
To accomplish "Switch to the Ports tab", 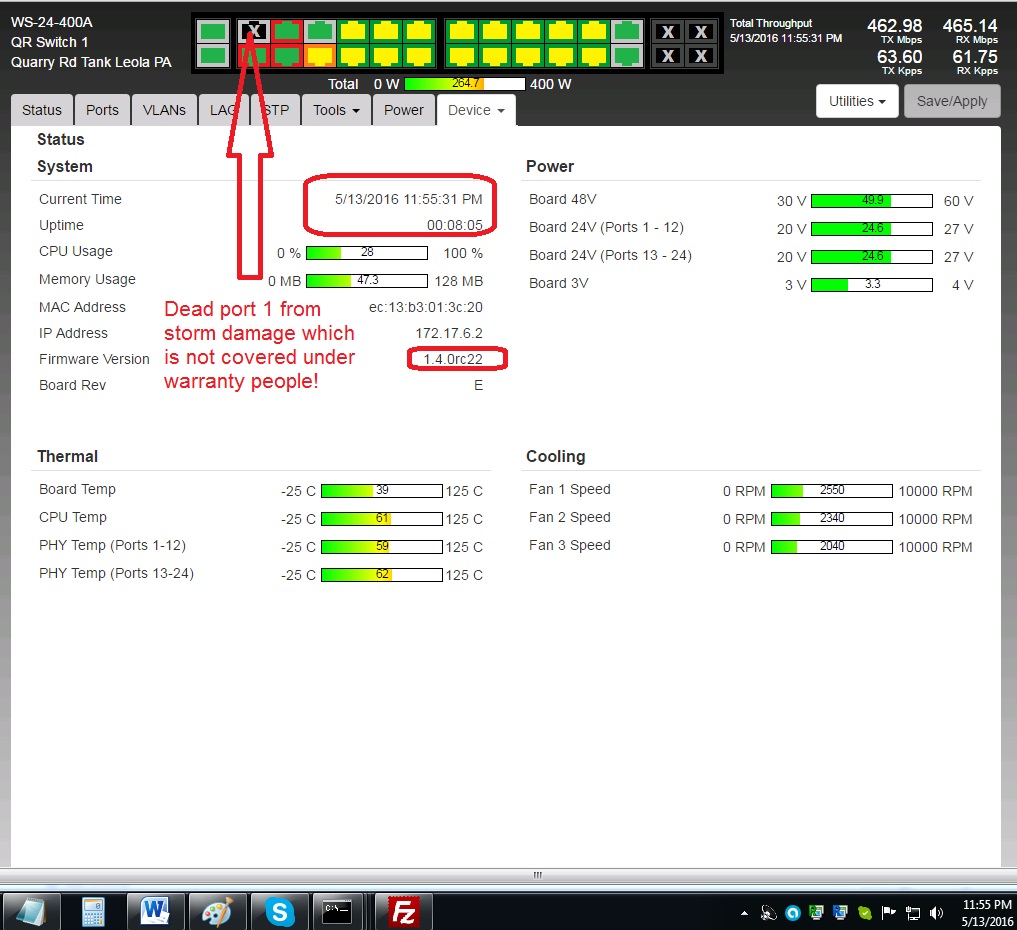I will point(102,110).
